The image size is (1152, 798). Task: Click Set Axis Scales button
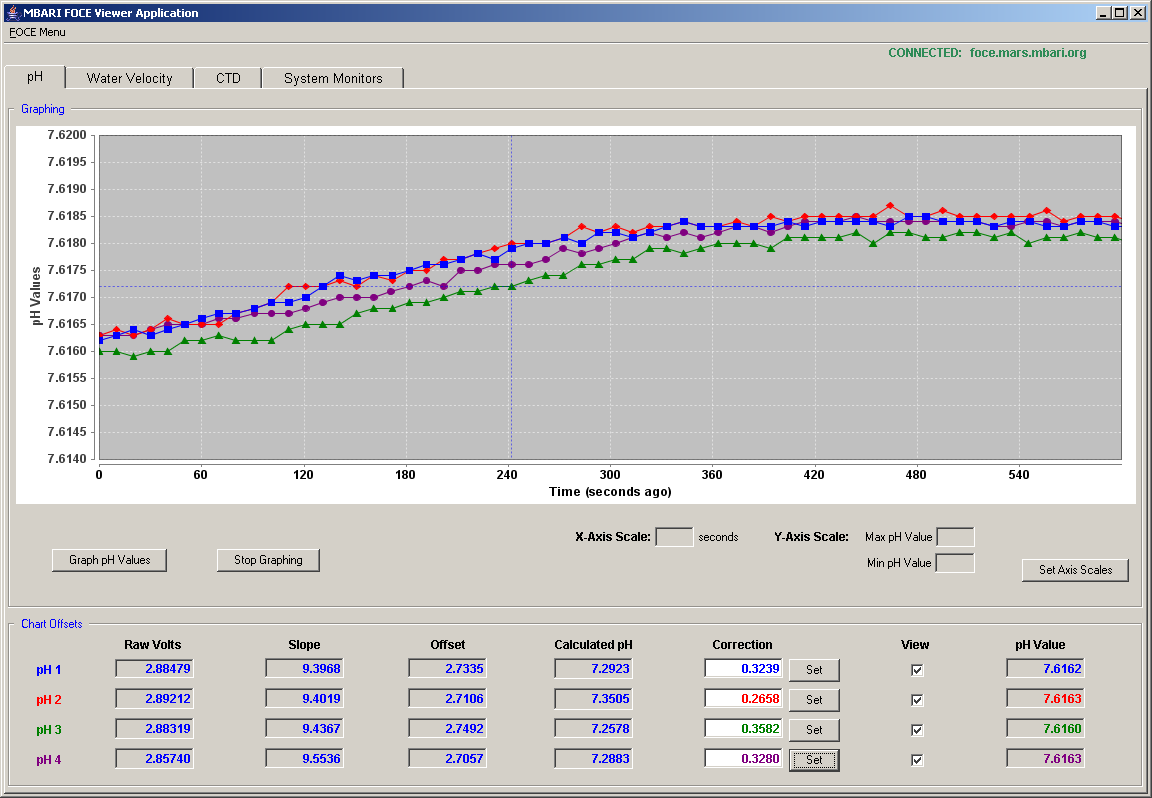[x=1075, y=570]
